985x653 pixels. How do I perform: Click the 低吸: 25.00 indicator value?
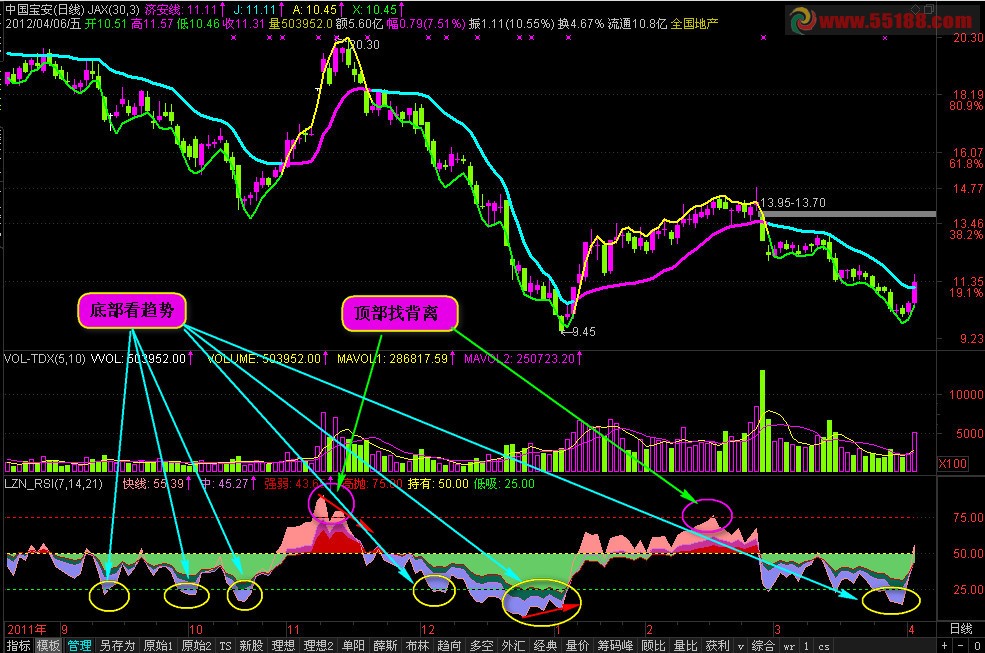click(x=504, y=484)
